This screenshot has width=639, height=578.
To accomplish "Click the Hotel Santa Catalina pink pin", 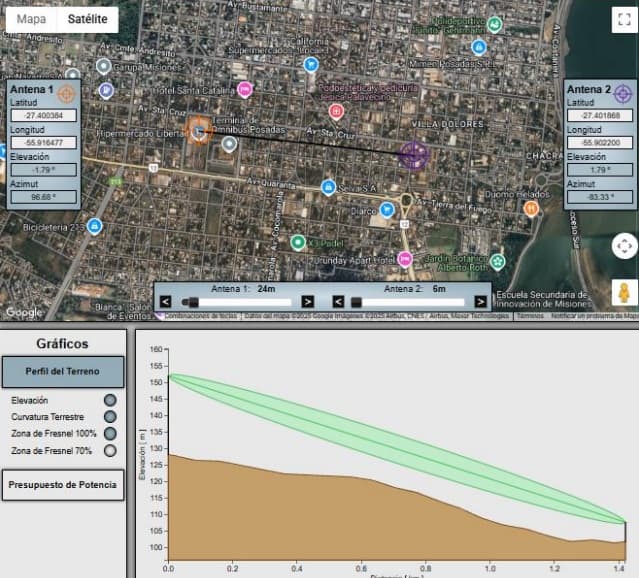I will (x=245, y=90).
